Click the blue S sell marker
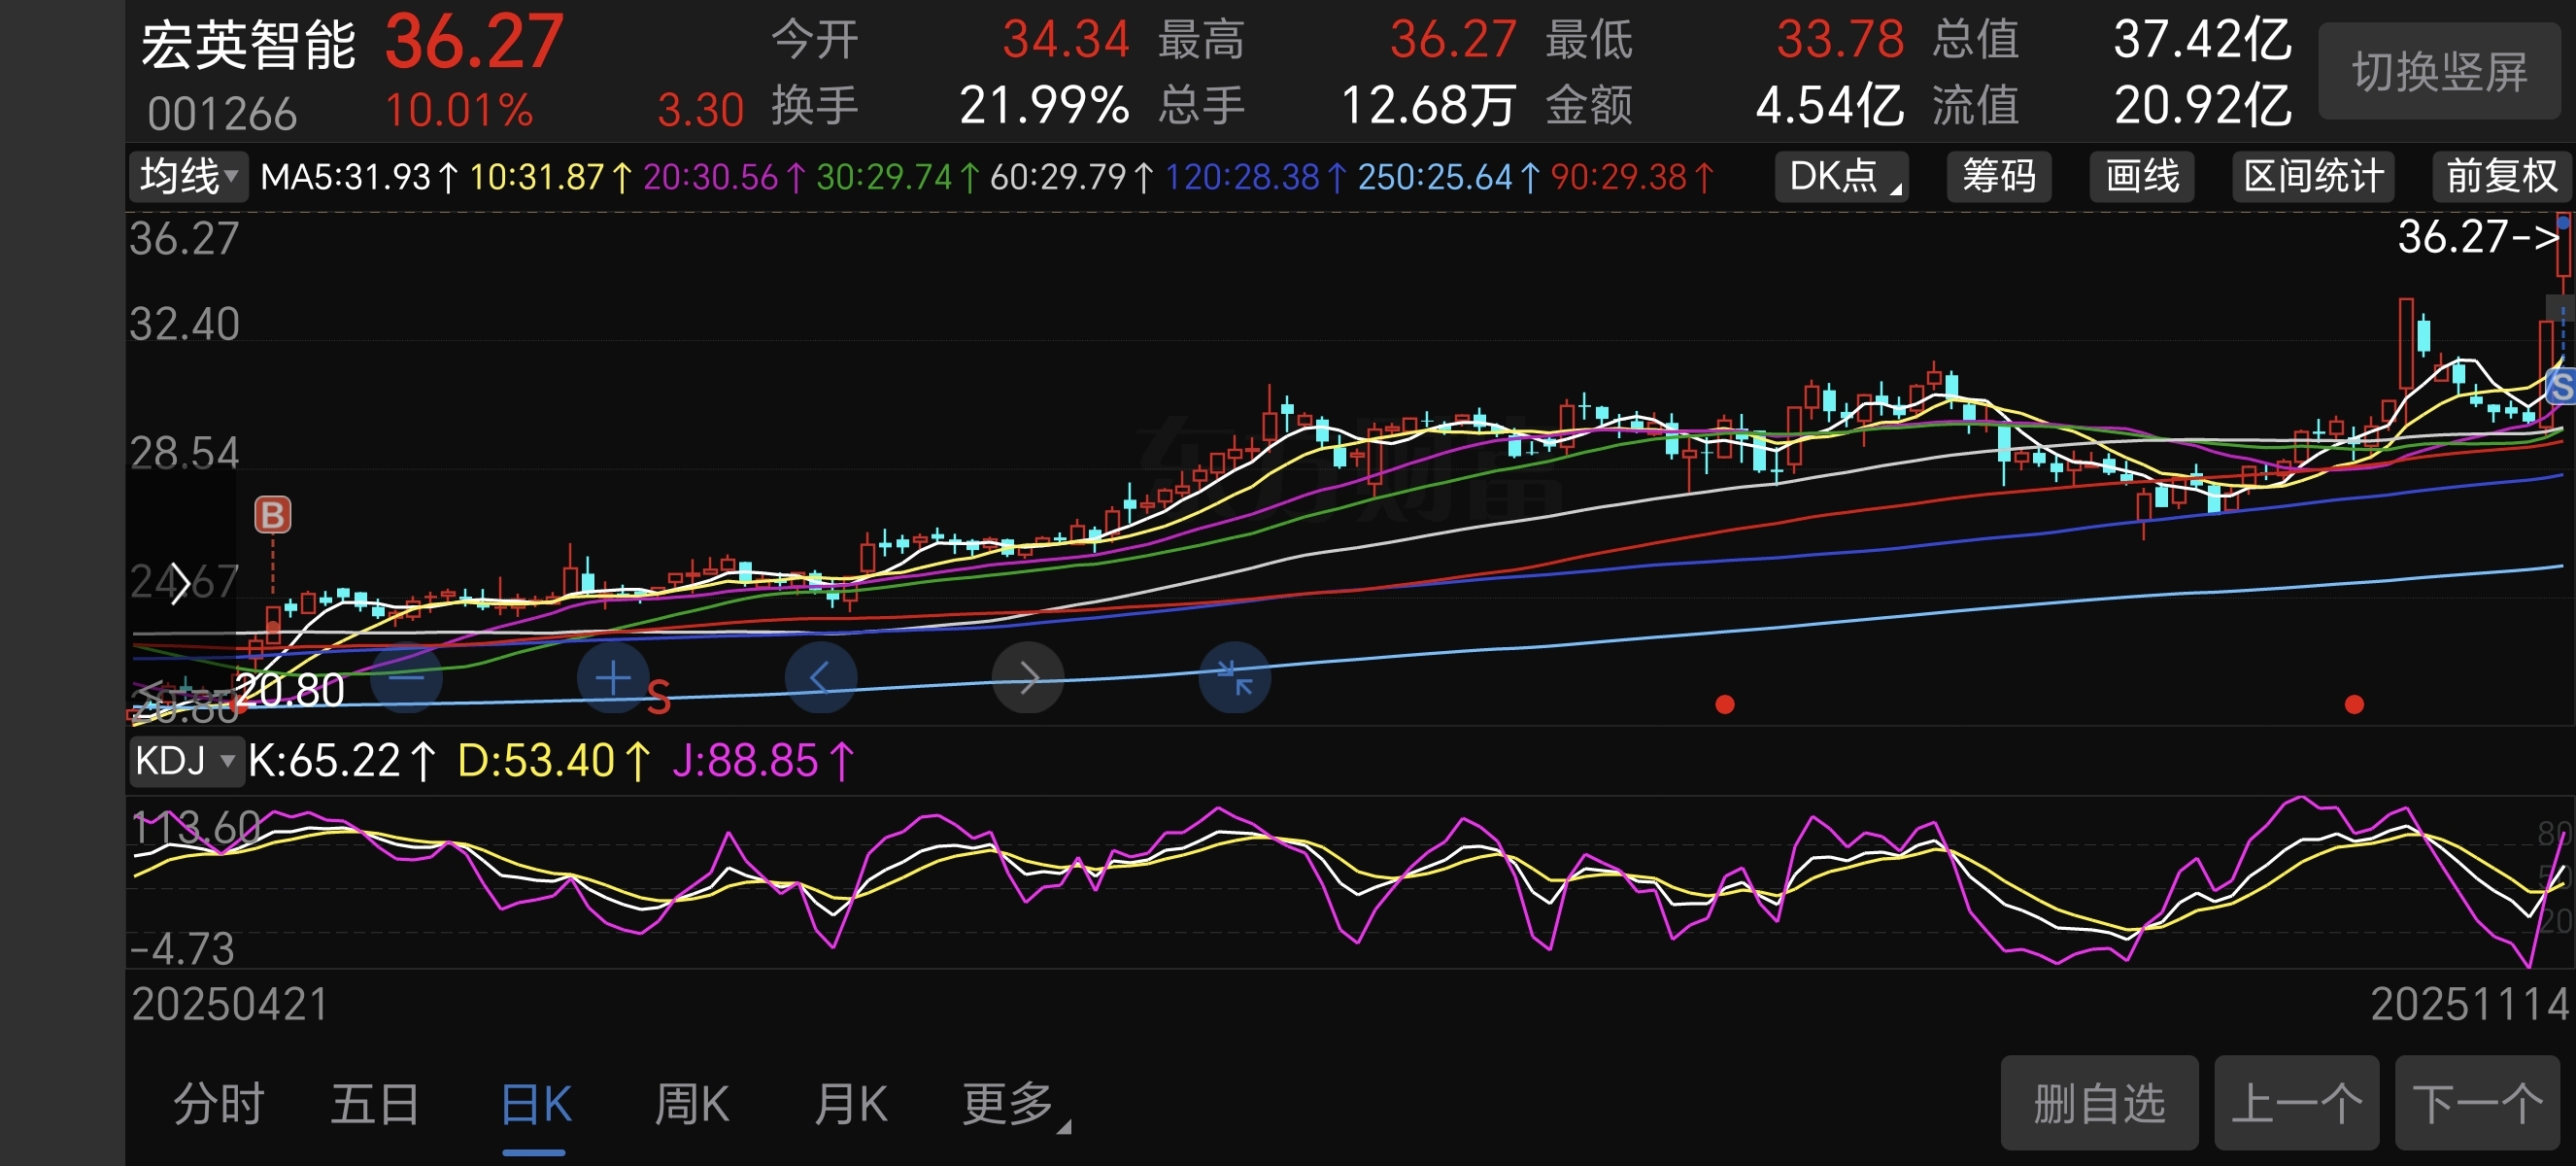Viewport: 2576px width, 1166px height. 2560,386
